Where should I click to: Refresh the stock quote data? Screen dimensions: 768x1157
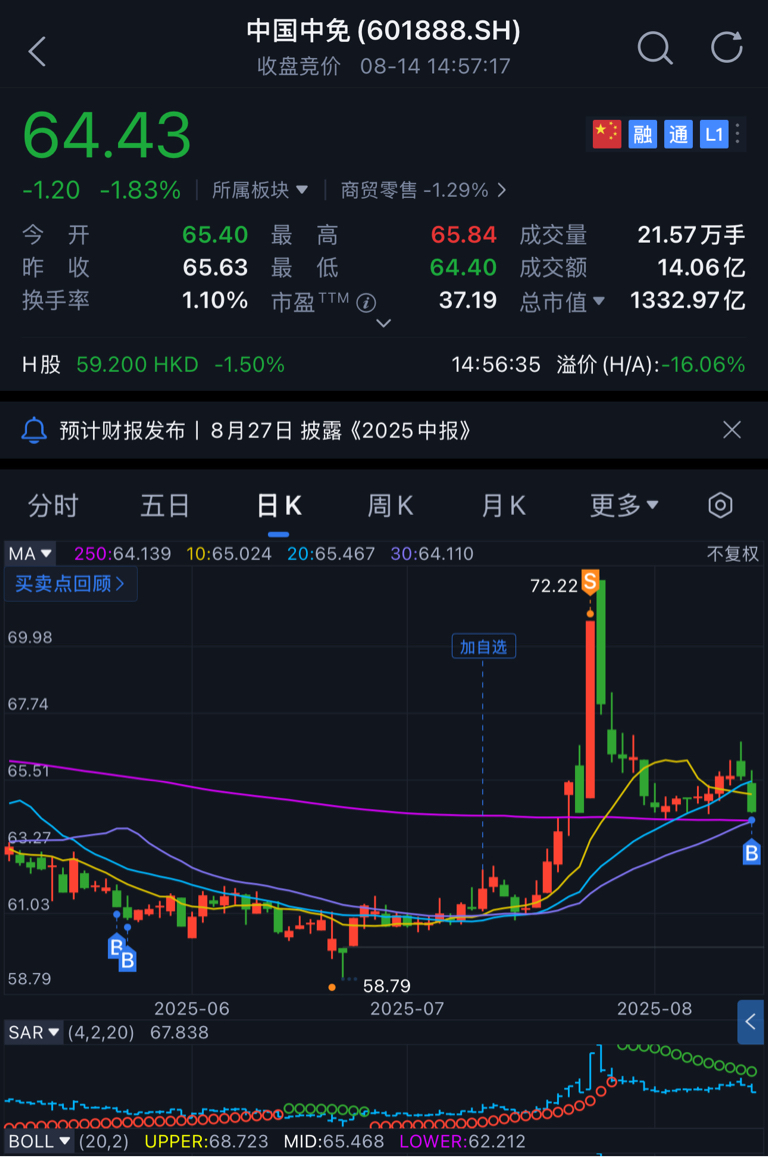click(x=727, y=47)
